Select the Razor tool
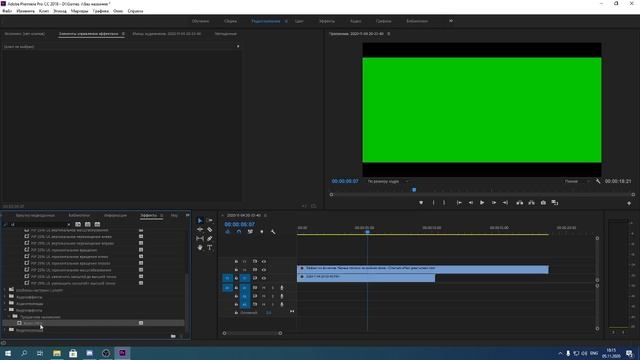640x360 pixels. pos(209,229)
